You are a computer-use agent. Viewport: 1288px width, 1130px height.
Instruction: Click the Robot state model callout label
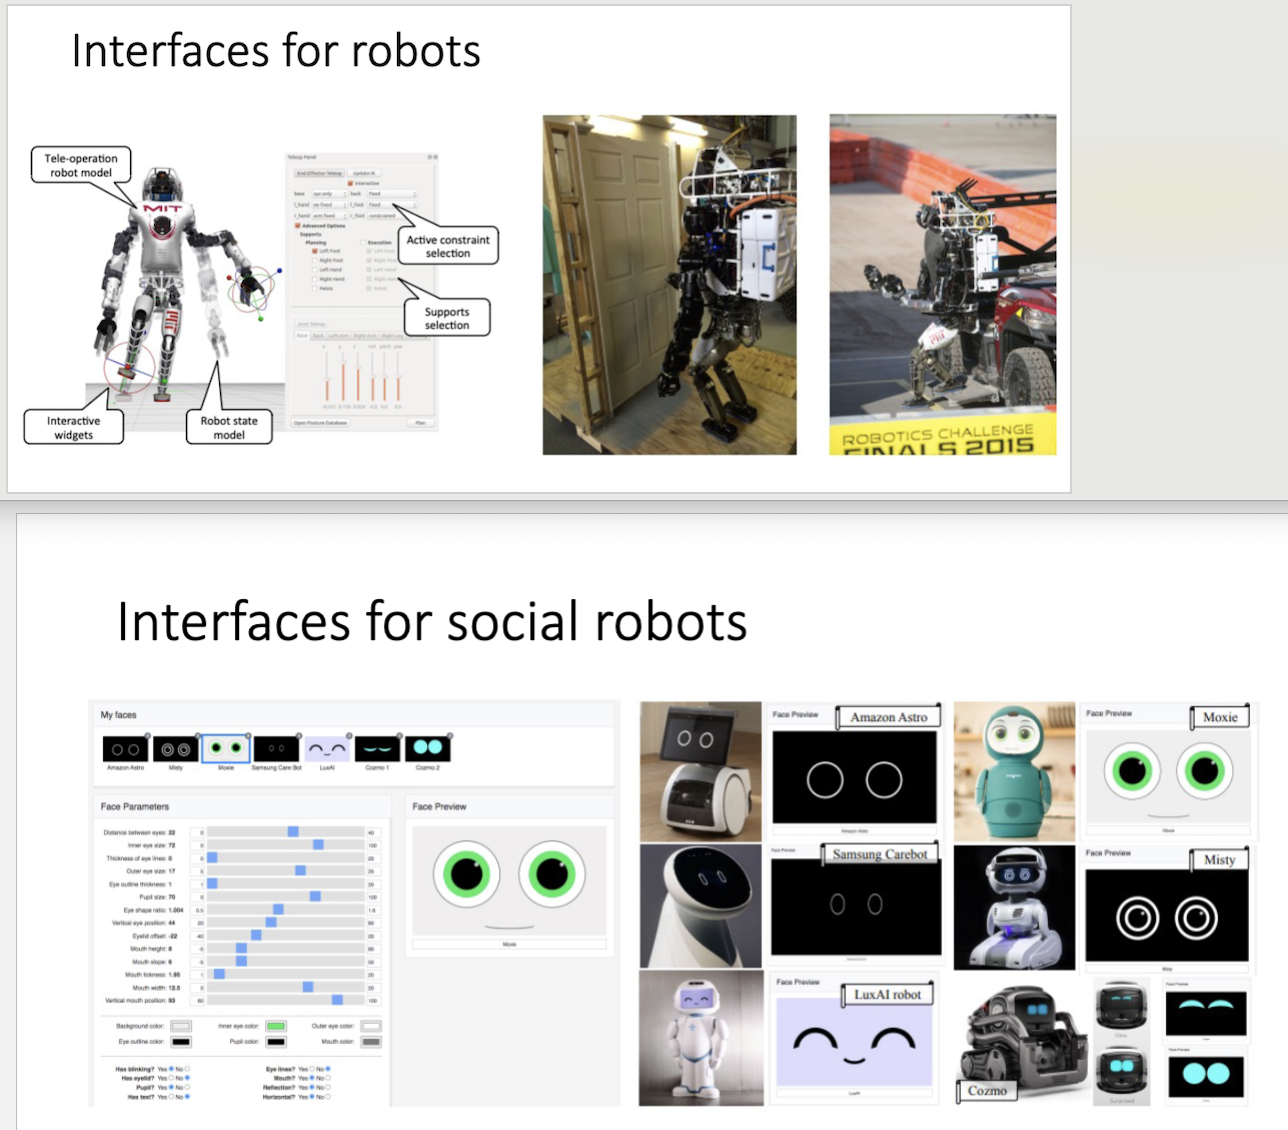[229, 427]
